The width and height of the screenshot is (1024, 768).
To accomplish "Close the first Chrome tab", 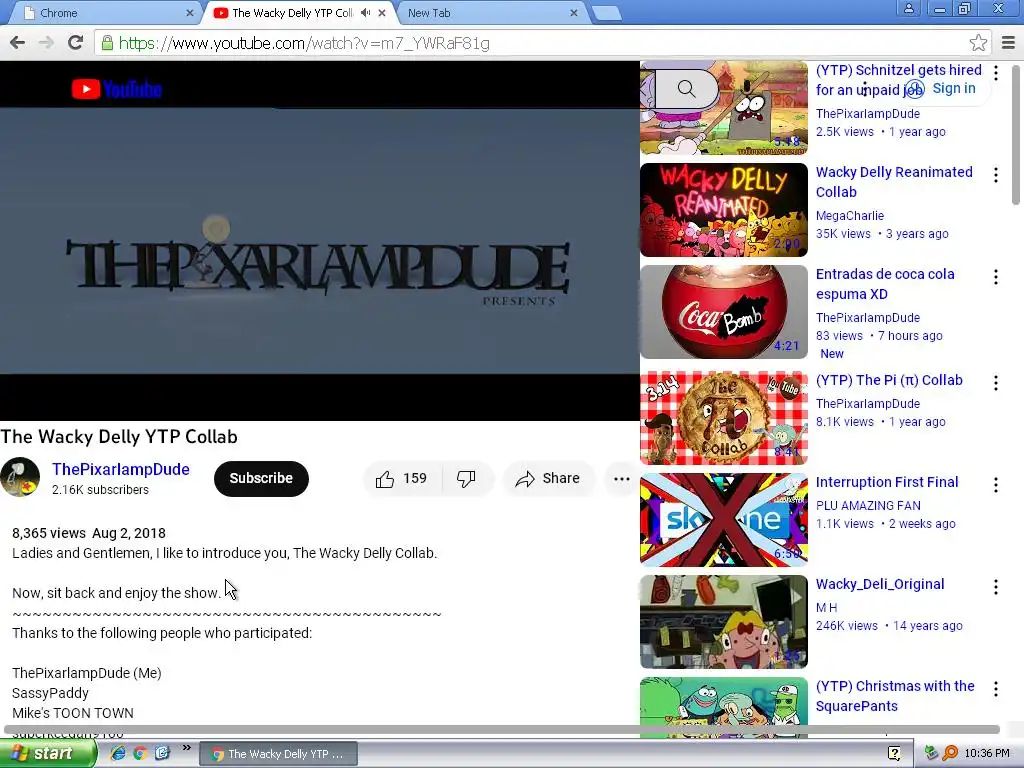I will [x=189, y=13].
